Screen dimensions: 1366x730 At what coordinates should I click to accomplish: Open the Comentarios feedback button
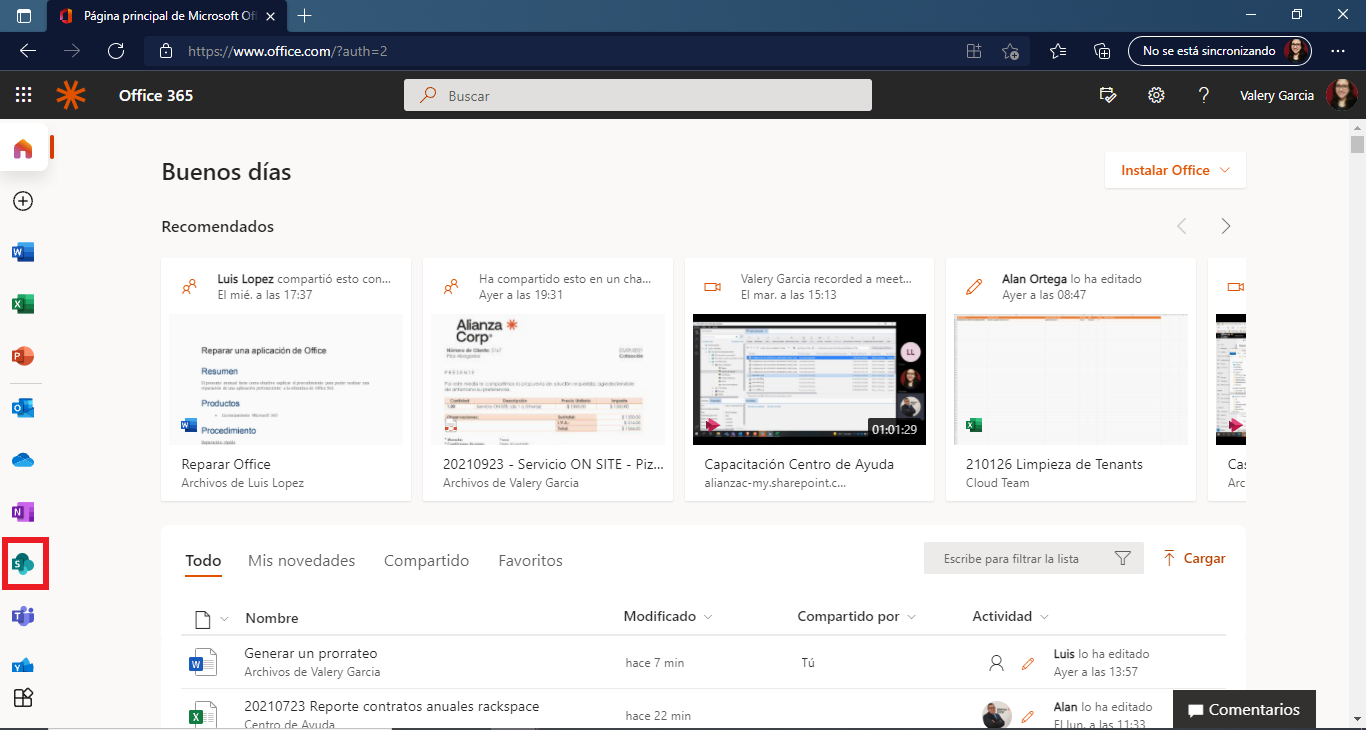tap(1244, 710)
